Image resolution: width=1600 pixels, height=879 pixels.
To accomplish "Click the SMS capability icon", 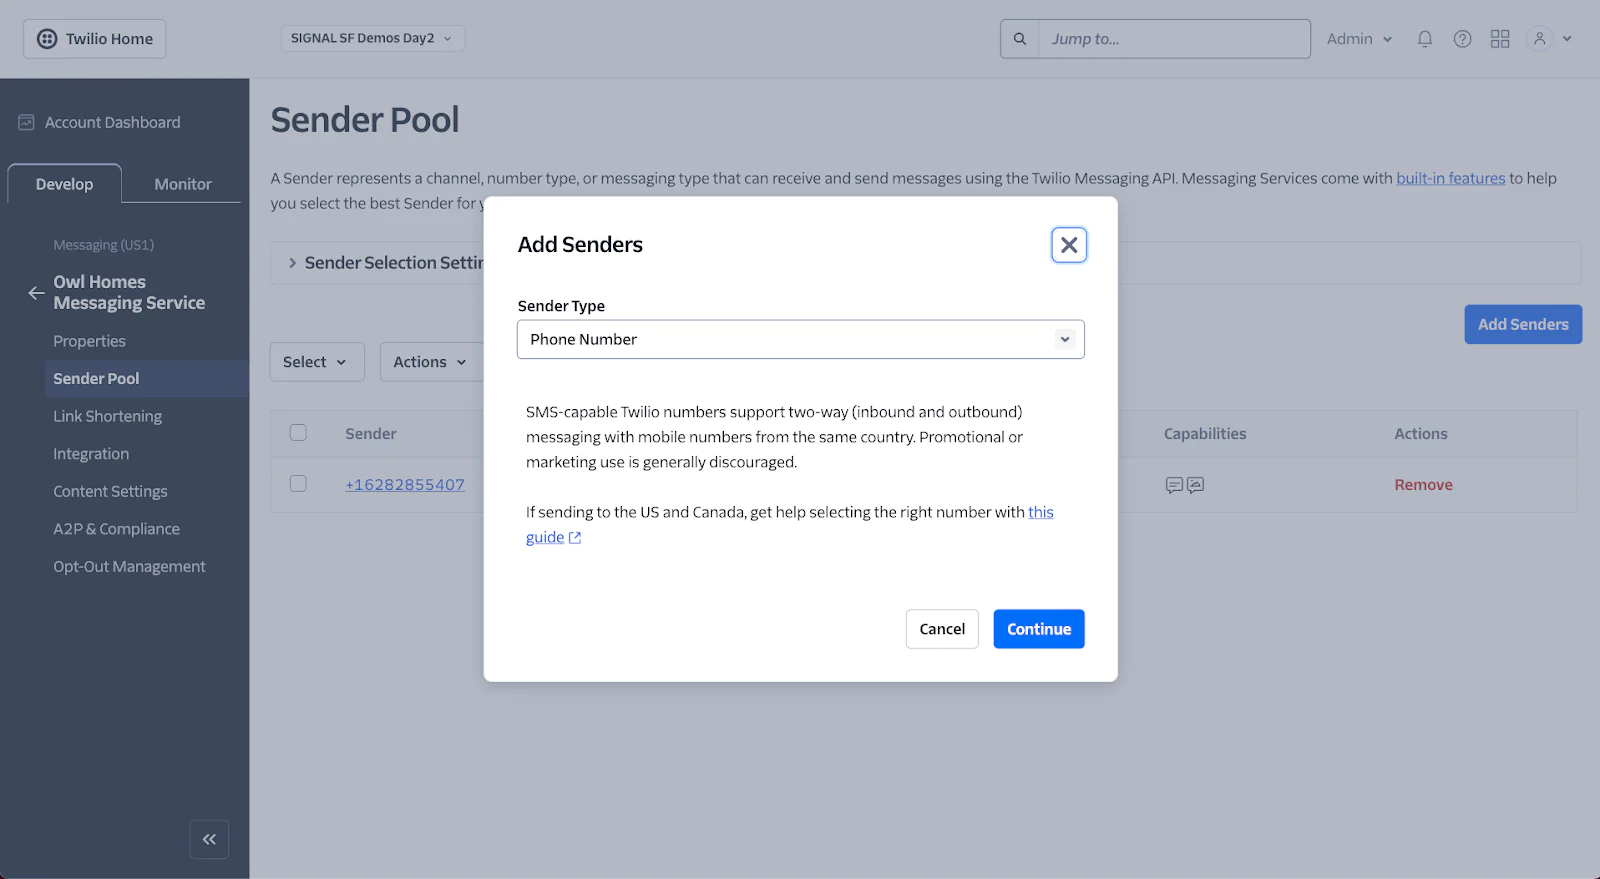I will 1174,485.
